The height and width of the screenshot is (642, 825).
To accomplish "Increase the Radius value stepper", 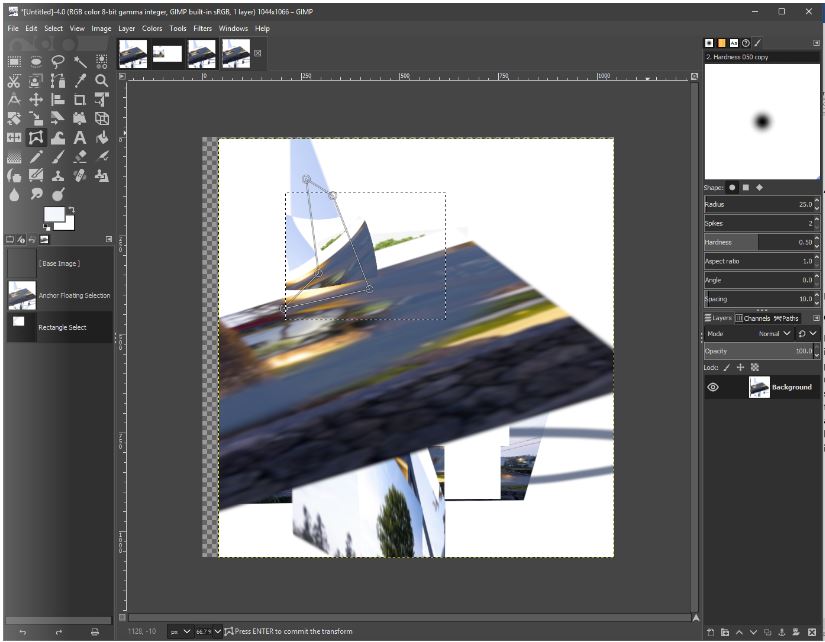I will pos(817,201).
